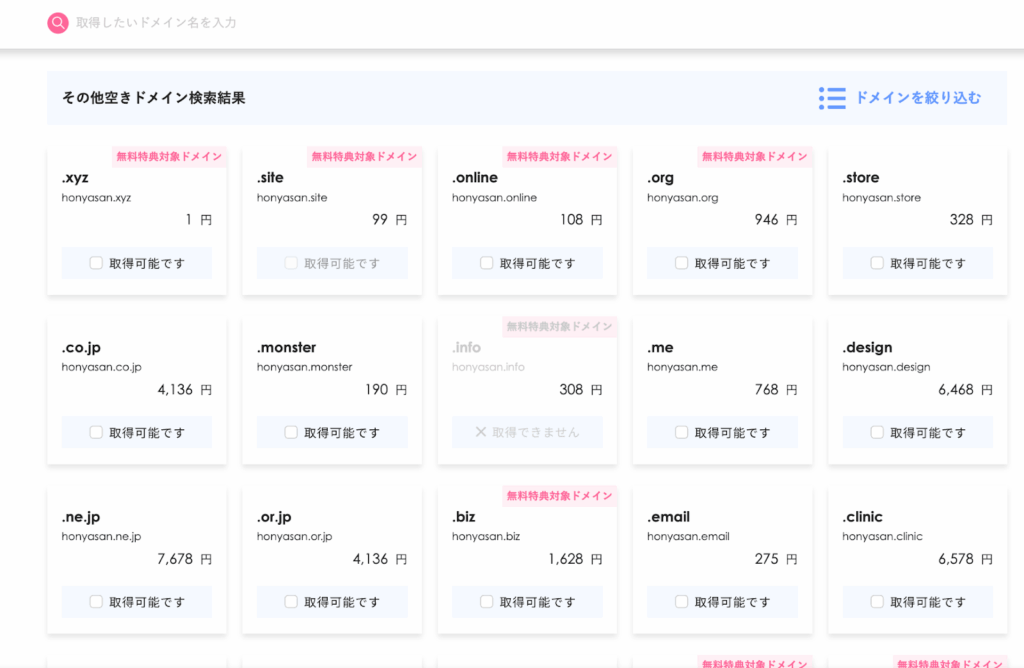Select the .org domain checkbox

[x=681, y=263]
